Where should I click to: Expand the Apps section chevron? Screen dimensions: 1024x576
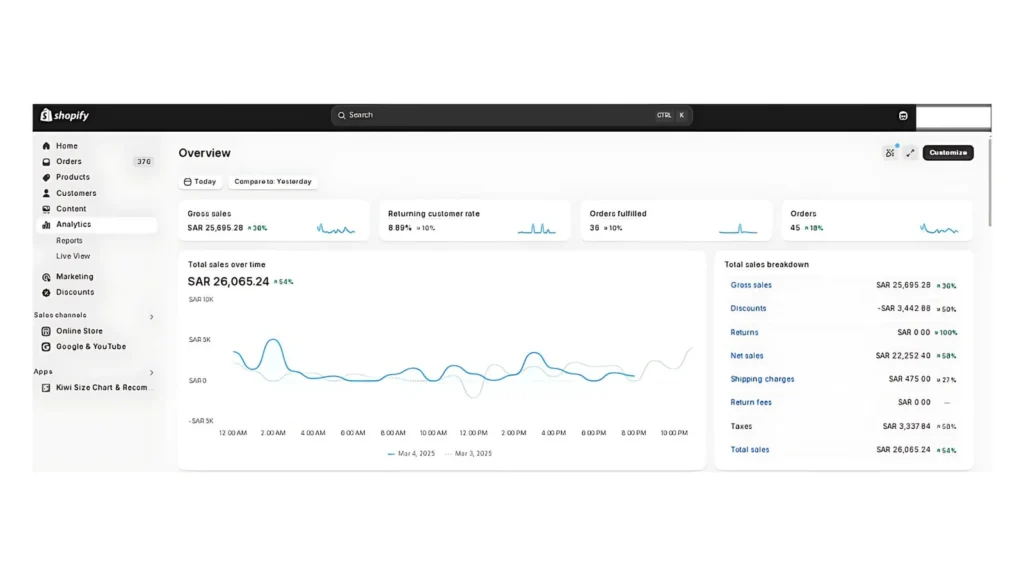coord(152,373)
